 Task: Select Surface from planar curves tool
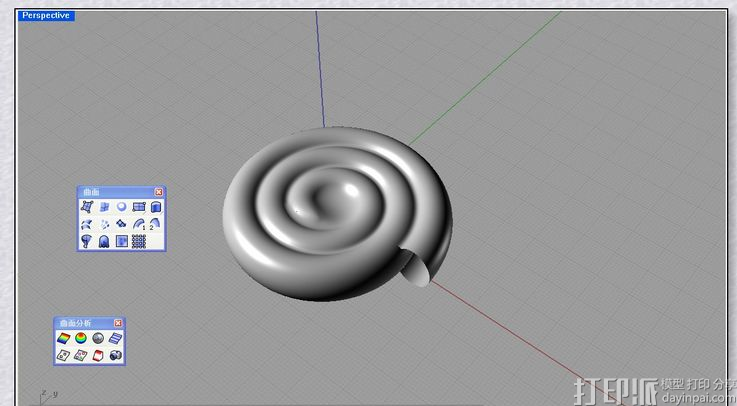click(x=122, y=207)
